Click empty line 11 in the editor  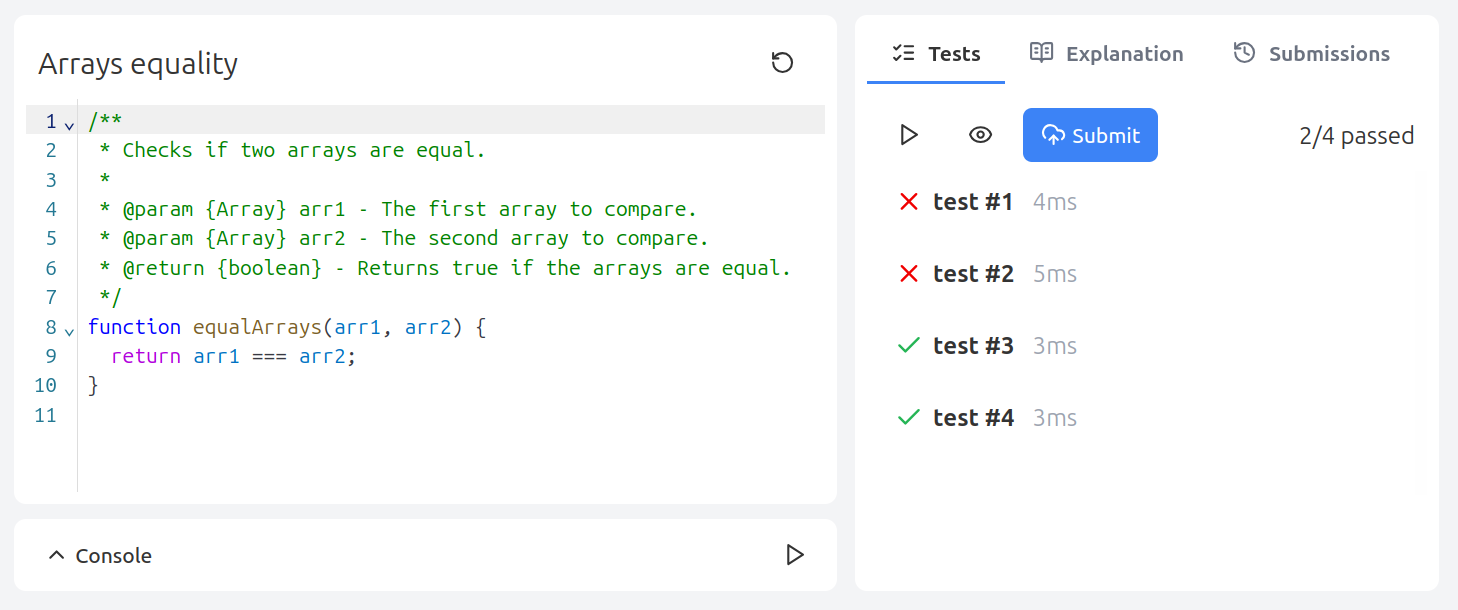450,415
